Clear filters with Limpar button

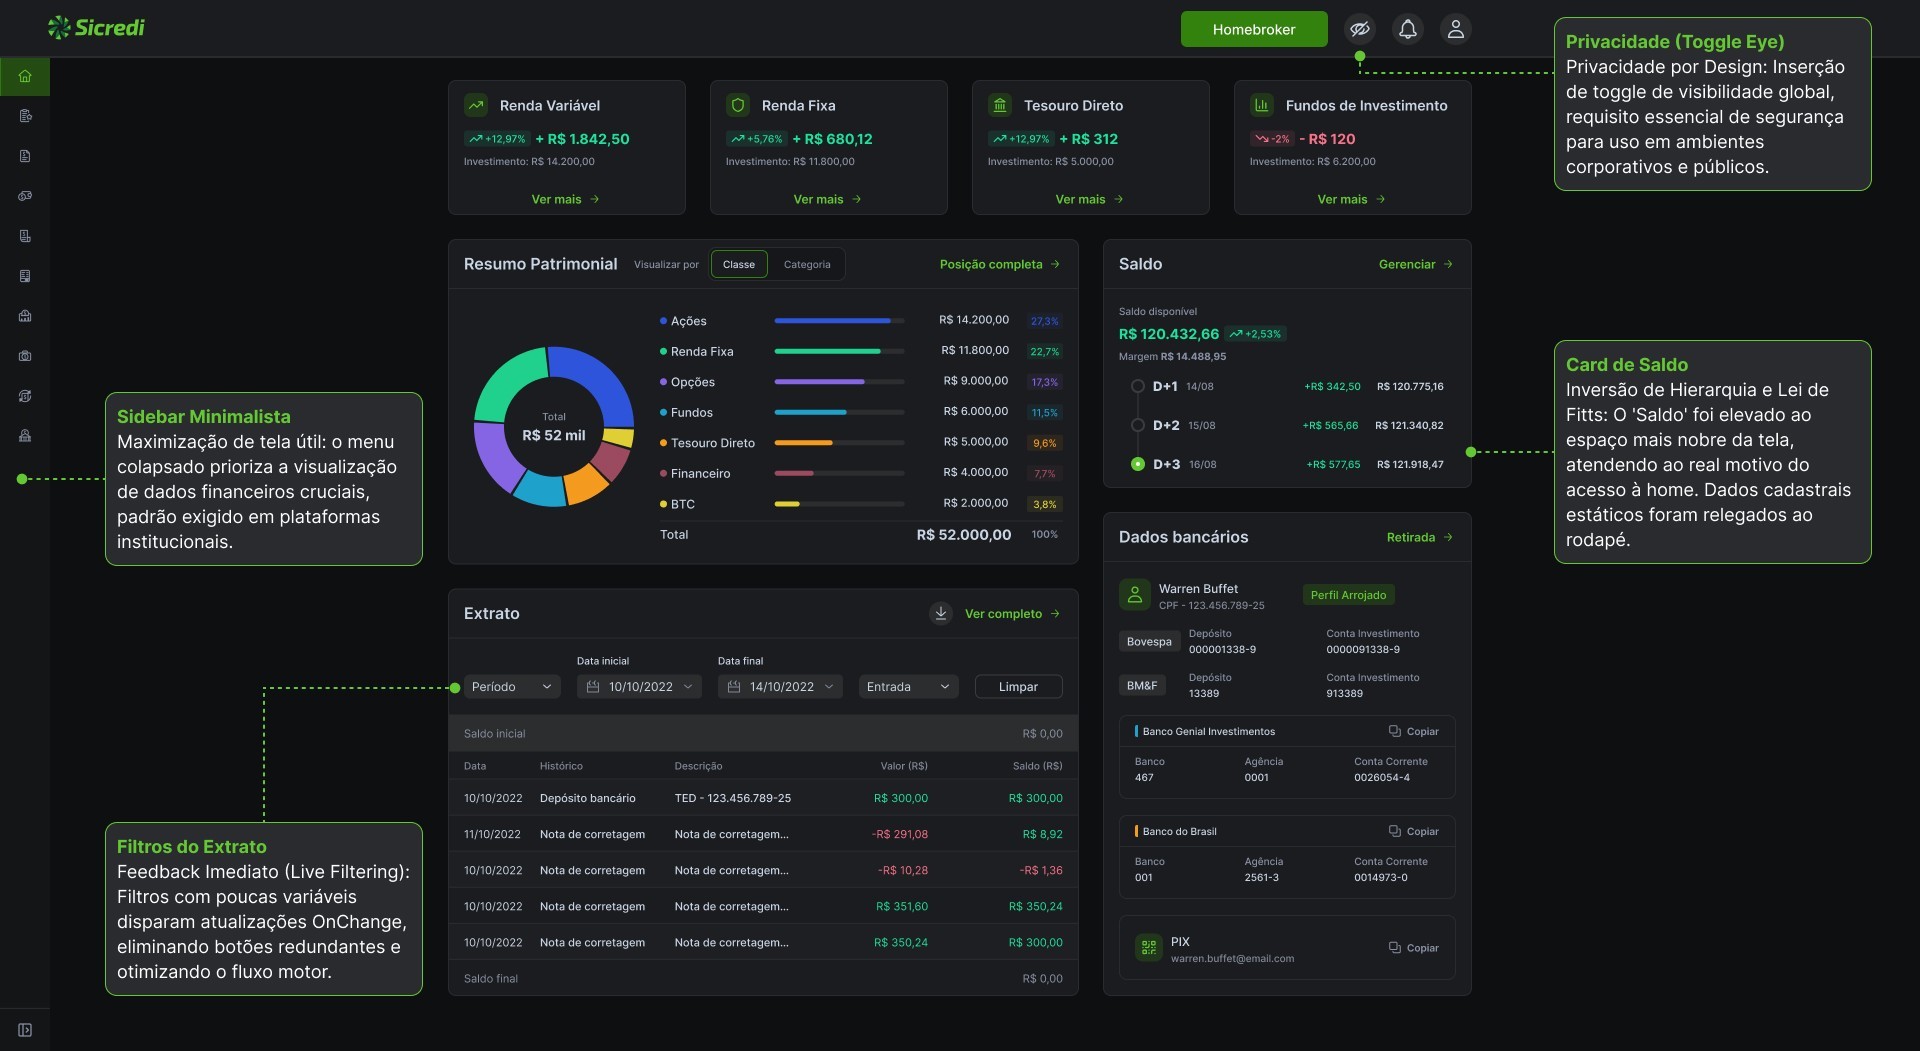point(1018,687)
